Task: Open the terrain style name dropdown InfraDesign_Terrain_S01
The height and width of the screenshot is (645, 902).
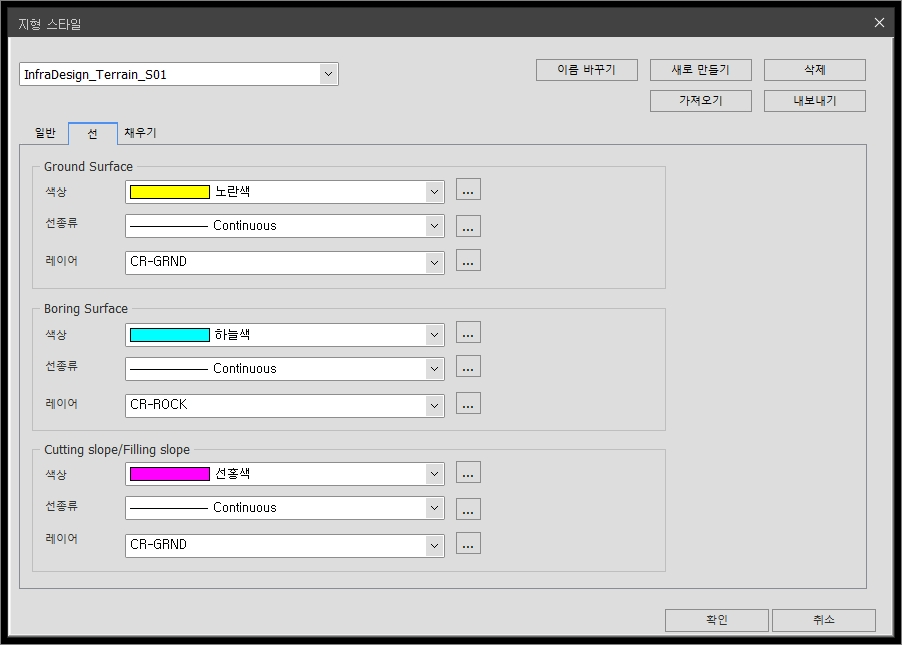Action: [x=178, y=74]
